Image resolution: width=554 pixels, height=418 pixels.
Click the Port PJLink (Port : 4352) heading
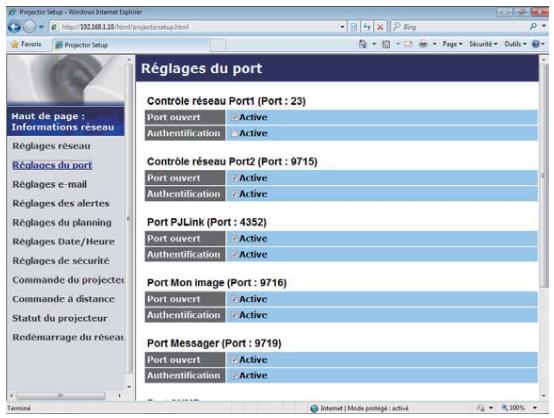point(207,222)
